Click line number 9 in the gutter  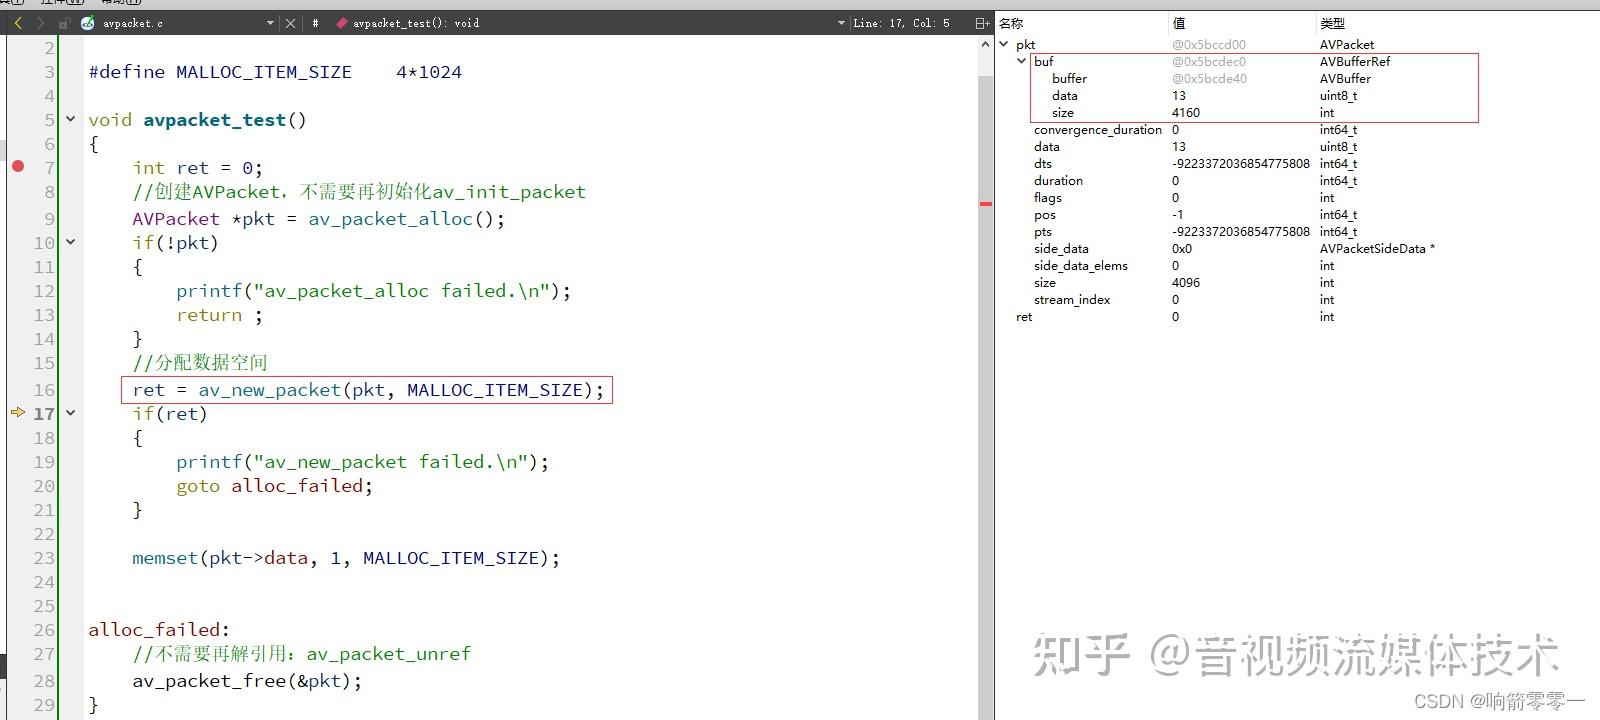pyautogui.click(x=49, y=218)
